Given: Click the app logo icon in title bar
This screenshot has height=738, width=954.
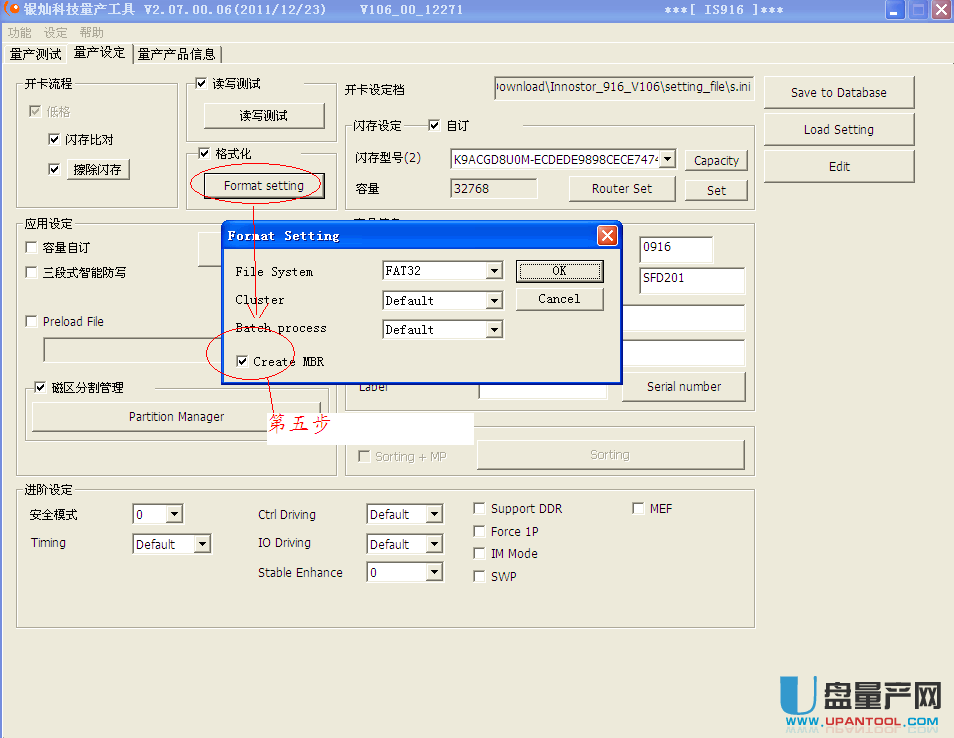Looking at the screenshot, I should [x=13, y=10].
